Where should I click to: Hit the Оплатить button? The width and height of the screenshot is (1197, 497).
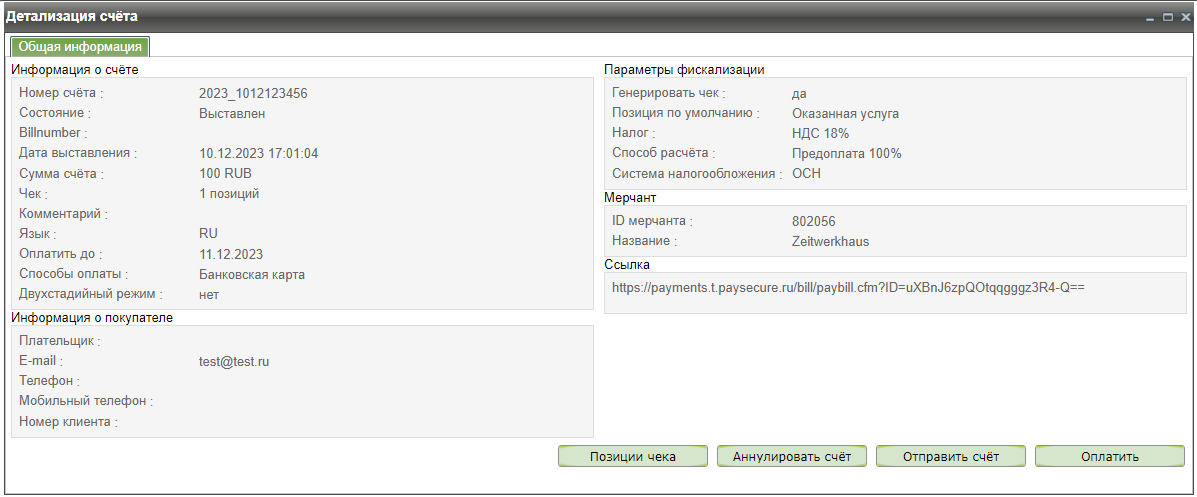pos(1109,457)
